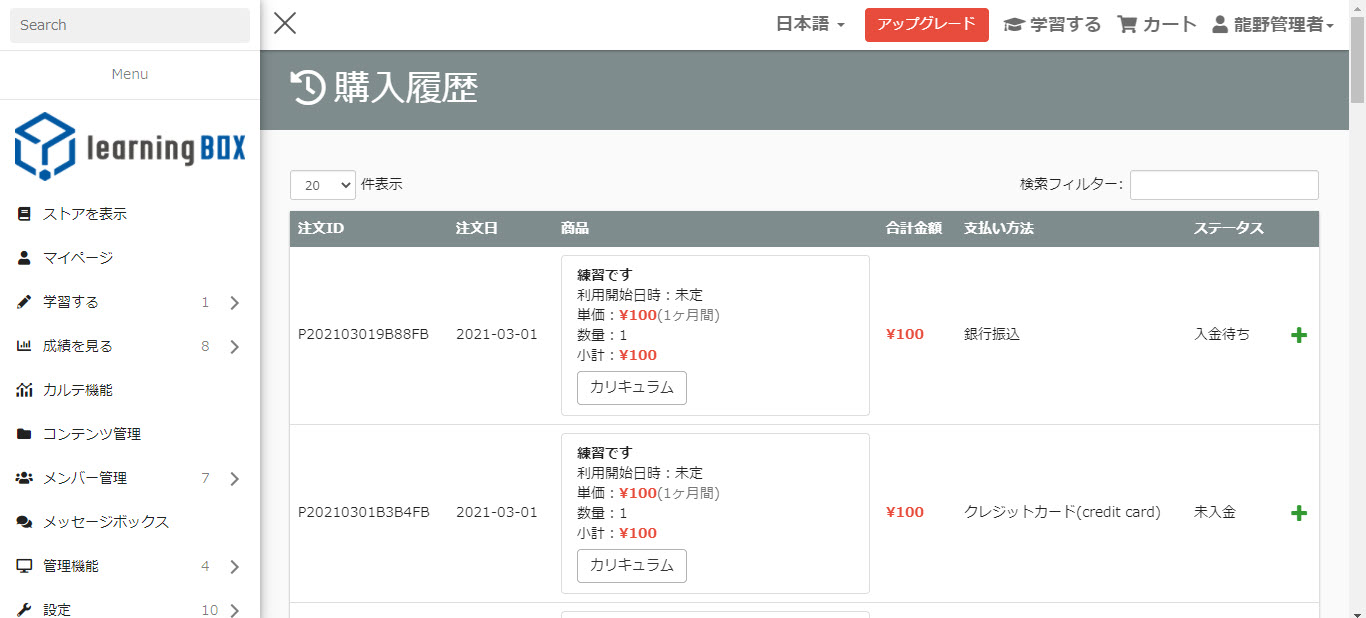Open the shopping cart icon
Viewport: 1366px width, 618px height.
pyautogui.click(x=1128, y=25)
